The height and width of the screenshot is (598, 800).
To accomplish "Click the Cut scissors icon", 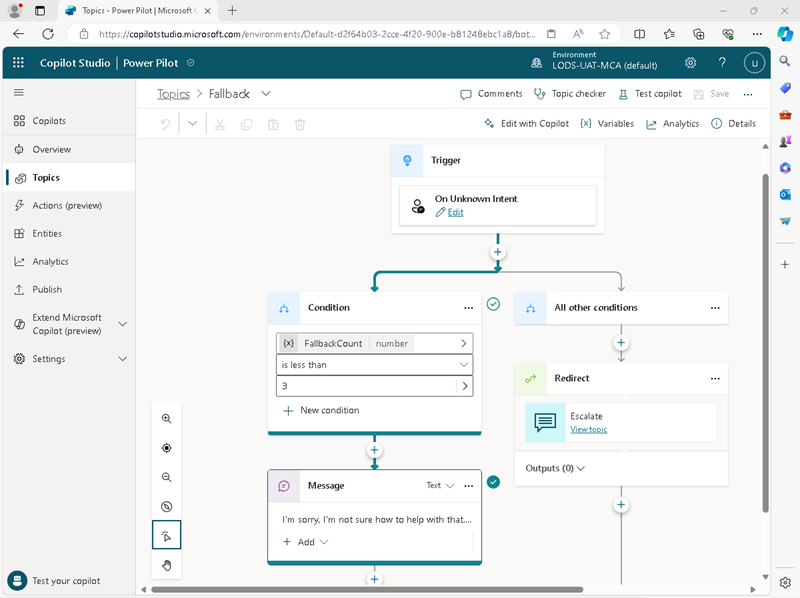I will tap(220, 124).
